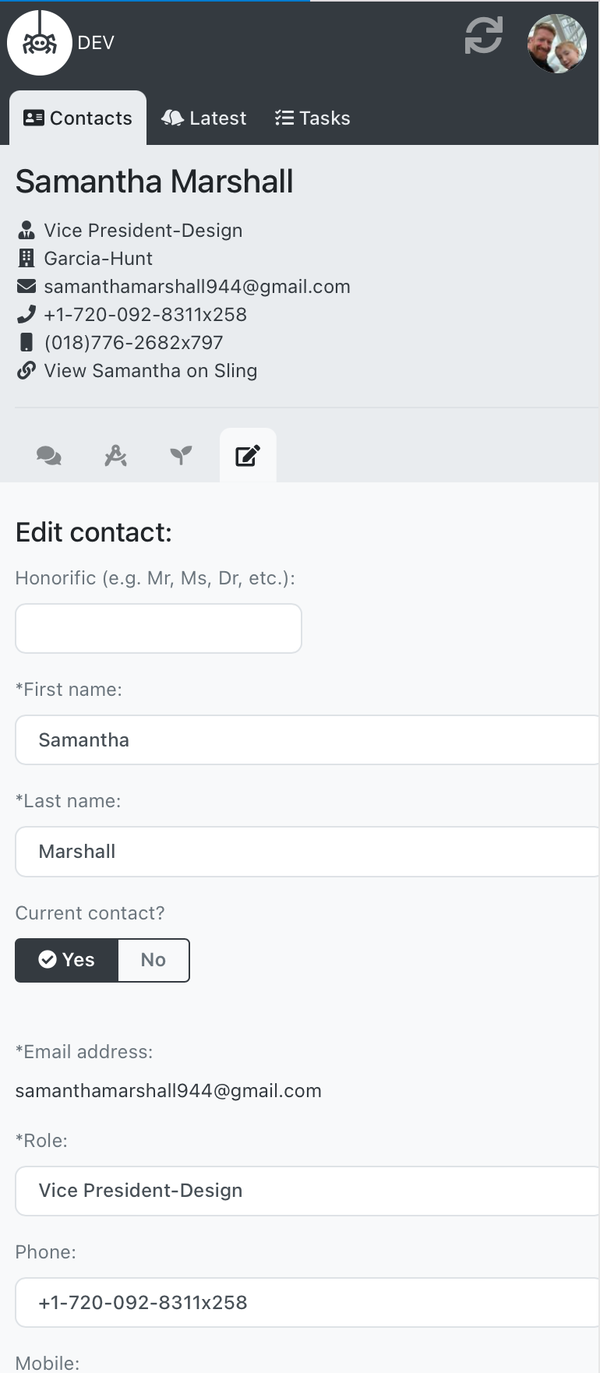Viewport: 600px width, 1373px height.
Task: Switch to the Contacts tab
Action: [78, 118]
